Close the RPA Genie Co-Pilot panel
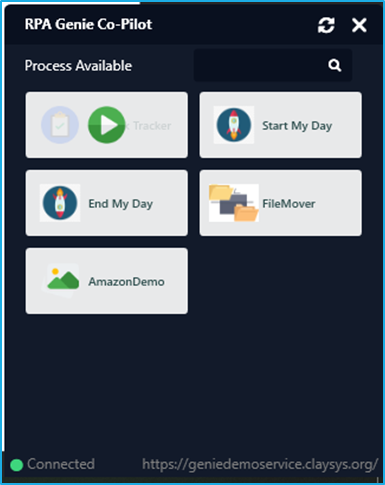This screenshot has height=485, width=385. click(x=359, y=25)
